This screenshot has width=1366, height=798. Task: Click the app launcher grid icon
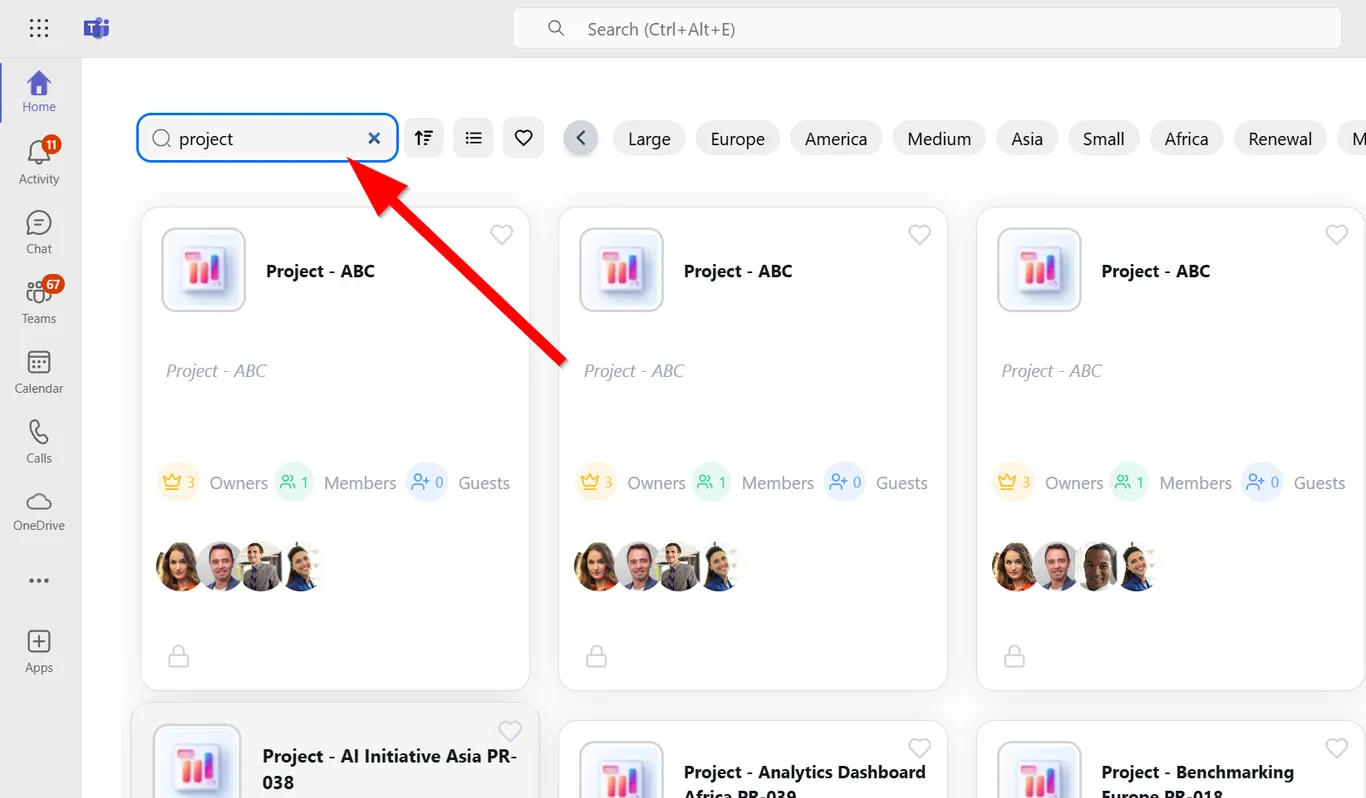(x=39, y=28)
